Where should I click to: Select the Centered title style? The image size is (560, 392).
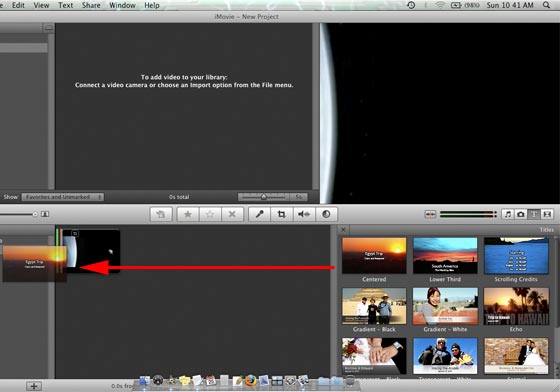(374, 256)
